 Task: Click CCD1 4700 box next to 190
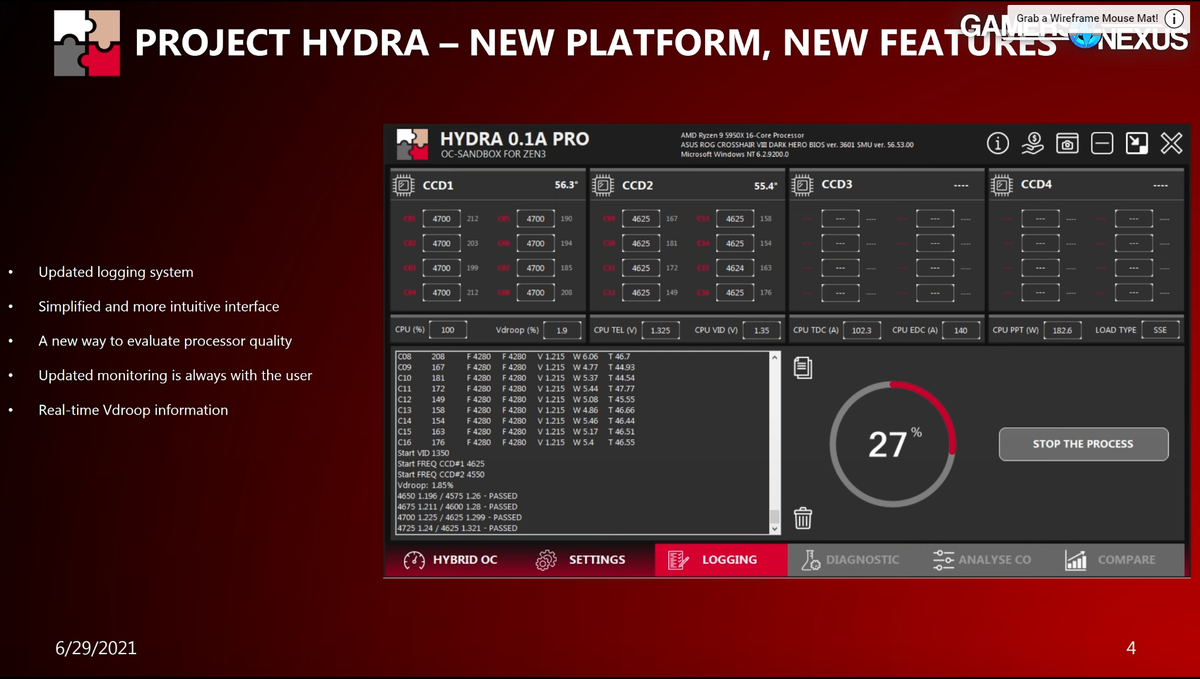point(536,218)
